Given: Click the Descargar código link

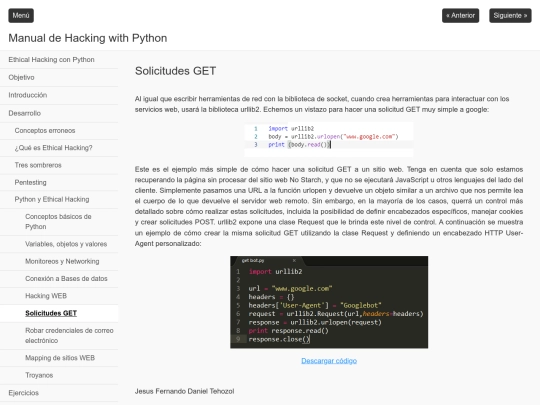Looking at the screenshot, I should pos(329,361).
